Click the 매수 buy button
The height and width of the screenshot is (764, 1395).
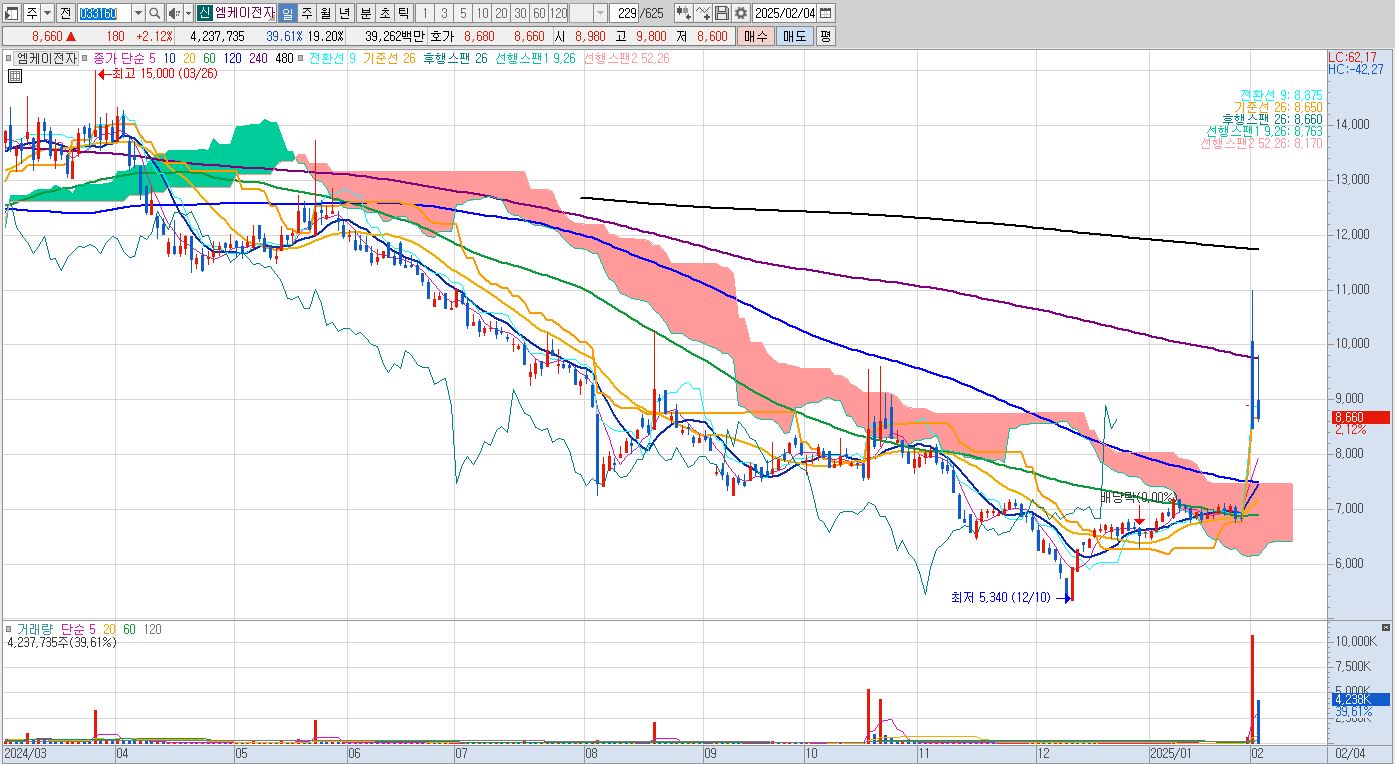tap(755, 36)
